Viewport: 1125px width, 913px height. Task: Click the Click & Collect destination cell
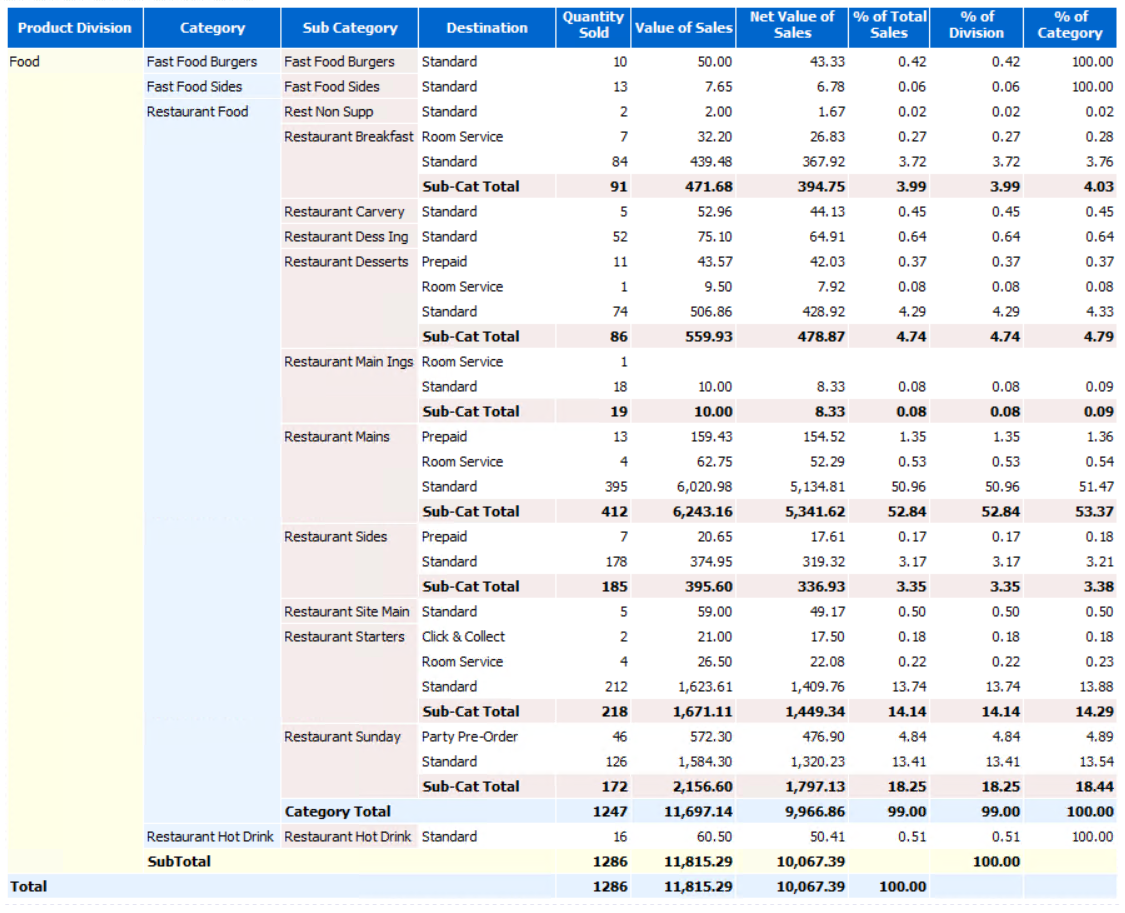point(463,637)
